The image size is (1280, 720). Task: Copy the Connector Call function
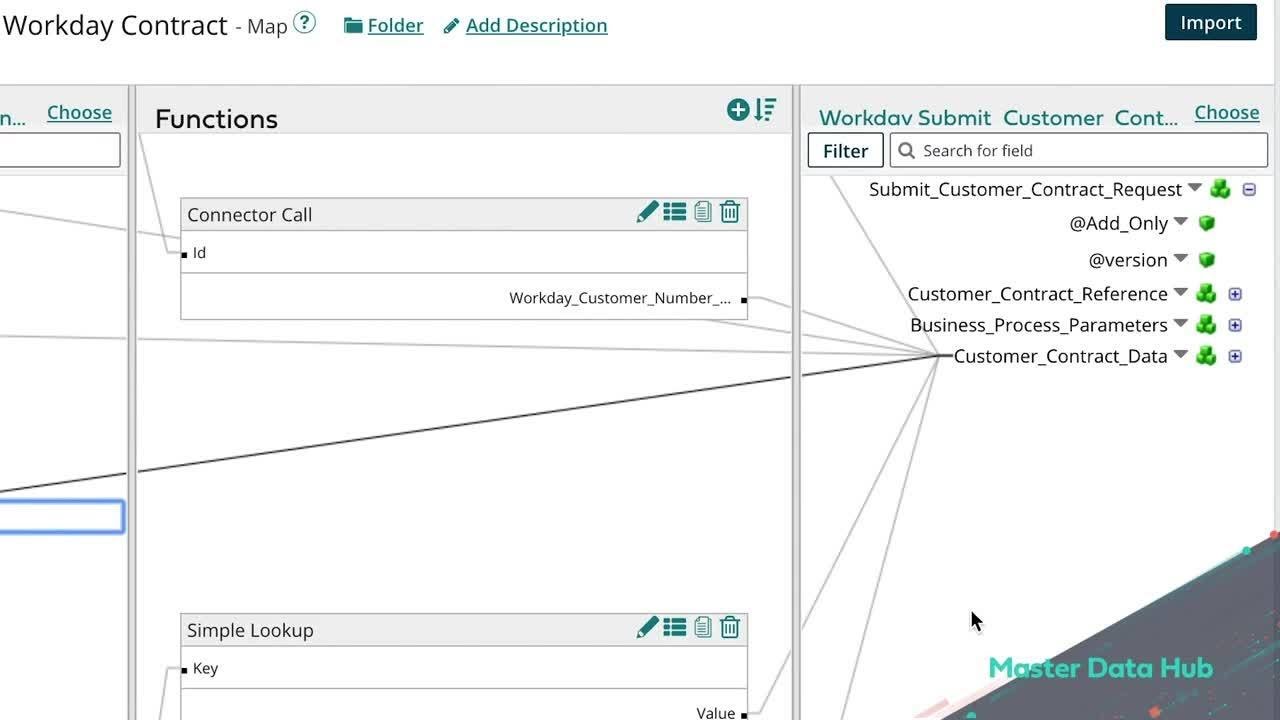tap(703, 212)
